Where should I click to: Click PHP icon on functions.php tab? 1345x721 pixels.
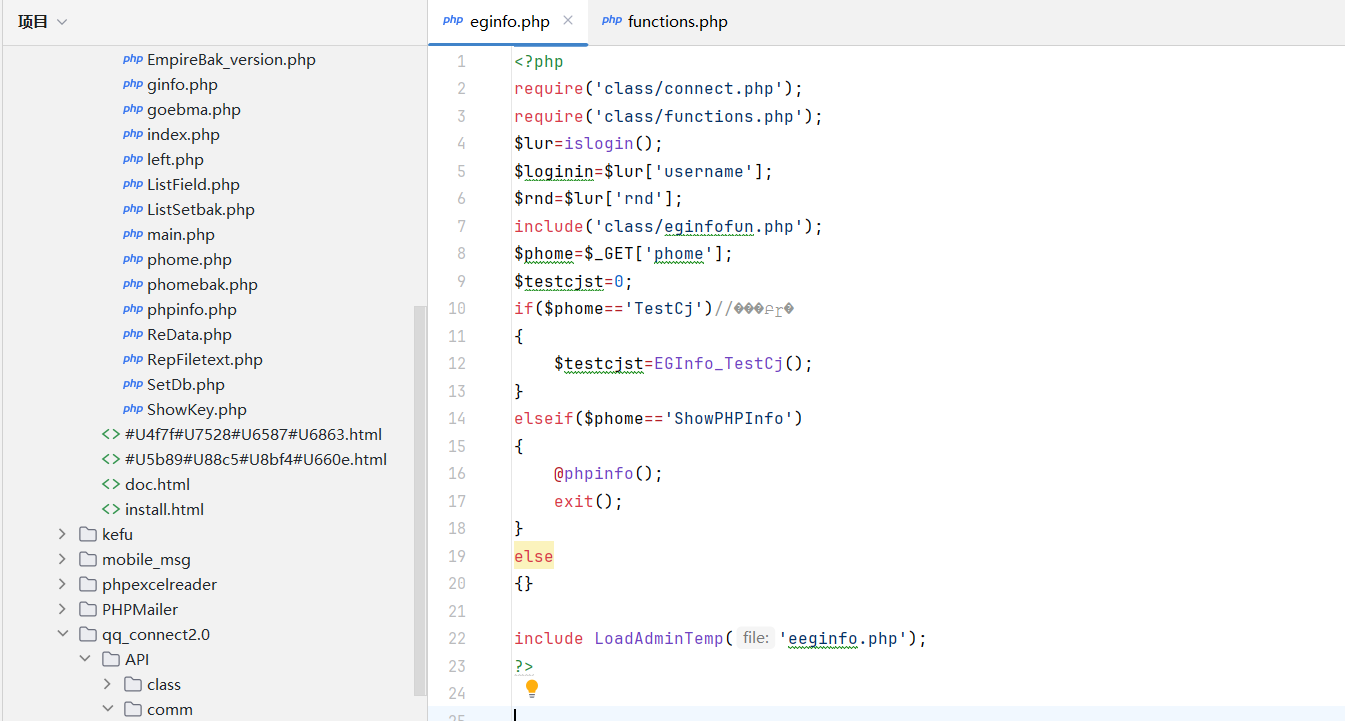[612, 21]
